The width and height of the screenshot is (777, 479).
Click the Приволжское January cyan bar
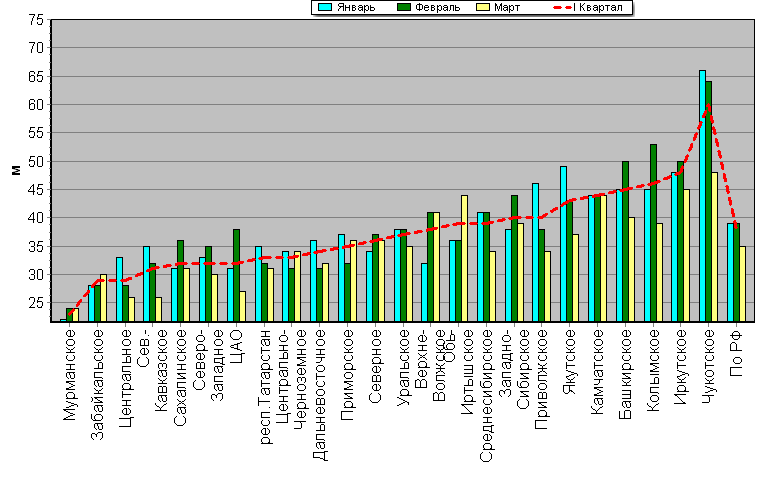[x=536, y=253]
